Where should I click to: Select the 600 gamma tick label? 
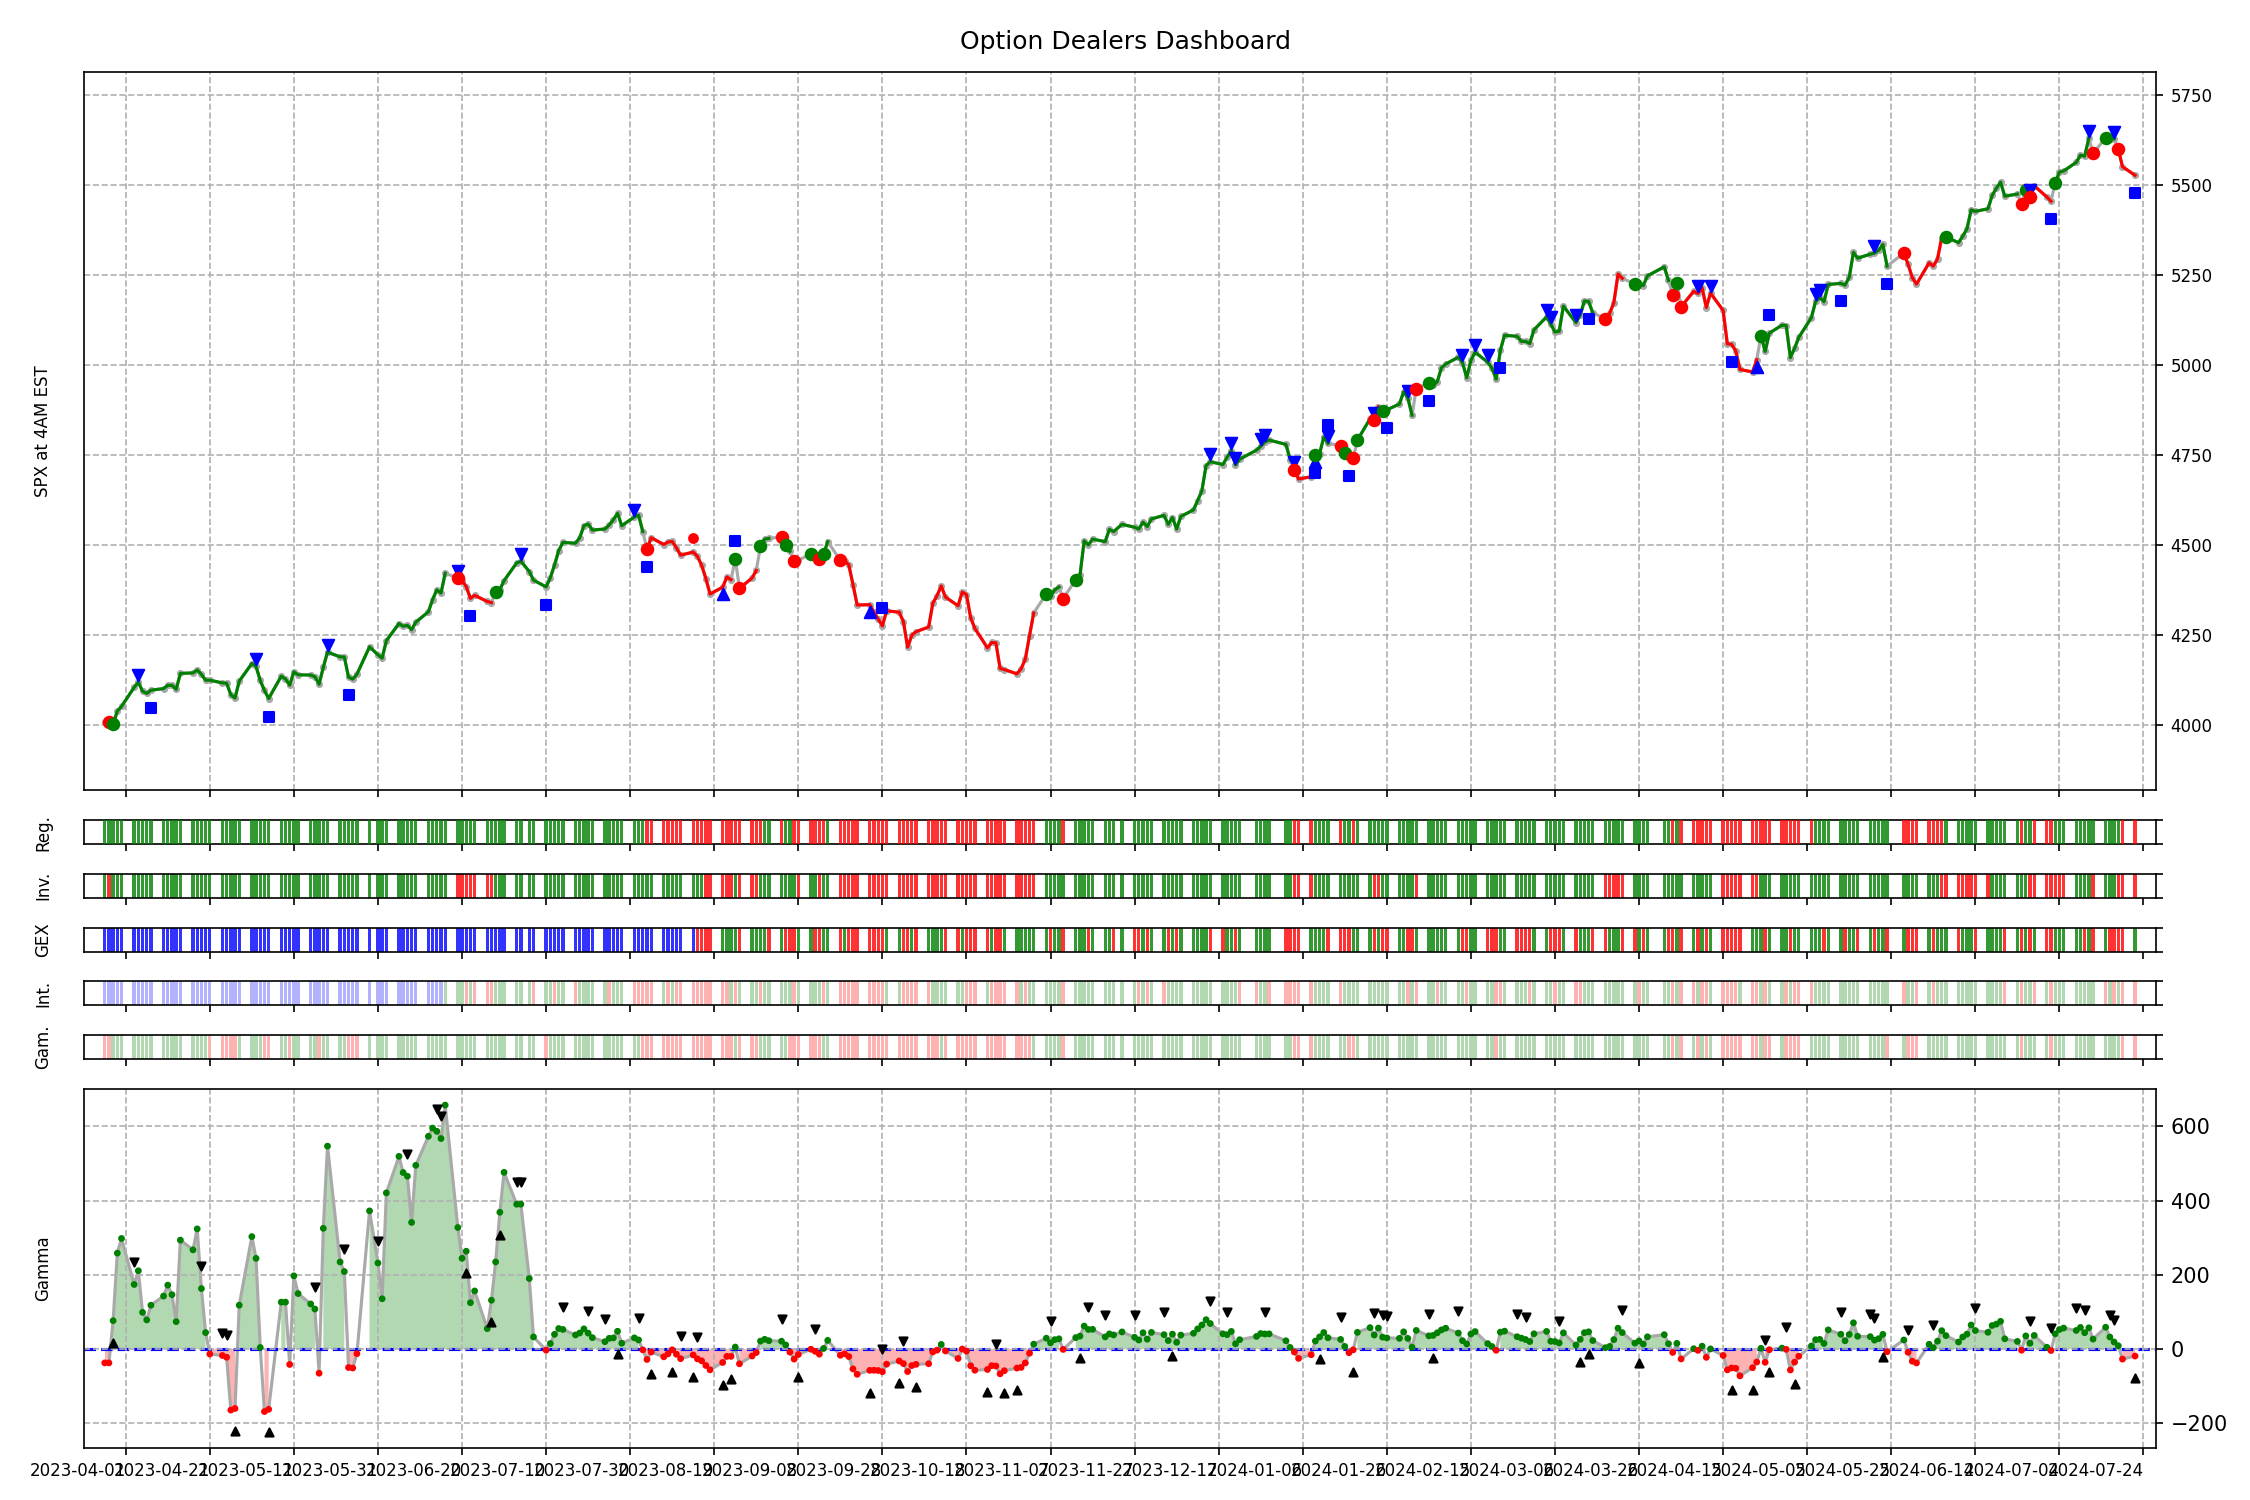click(x=2190, y=1127)
